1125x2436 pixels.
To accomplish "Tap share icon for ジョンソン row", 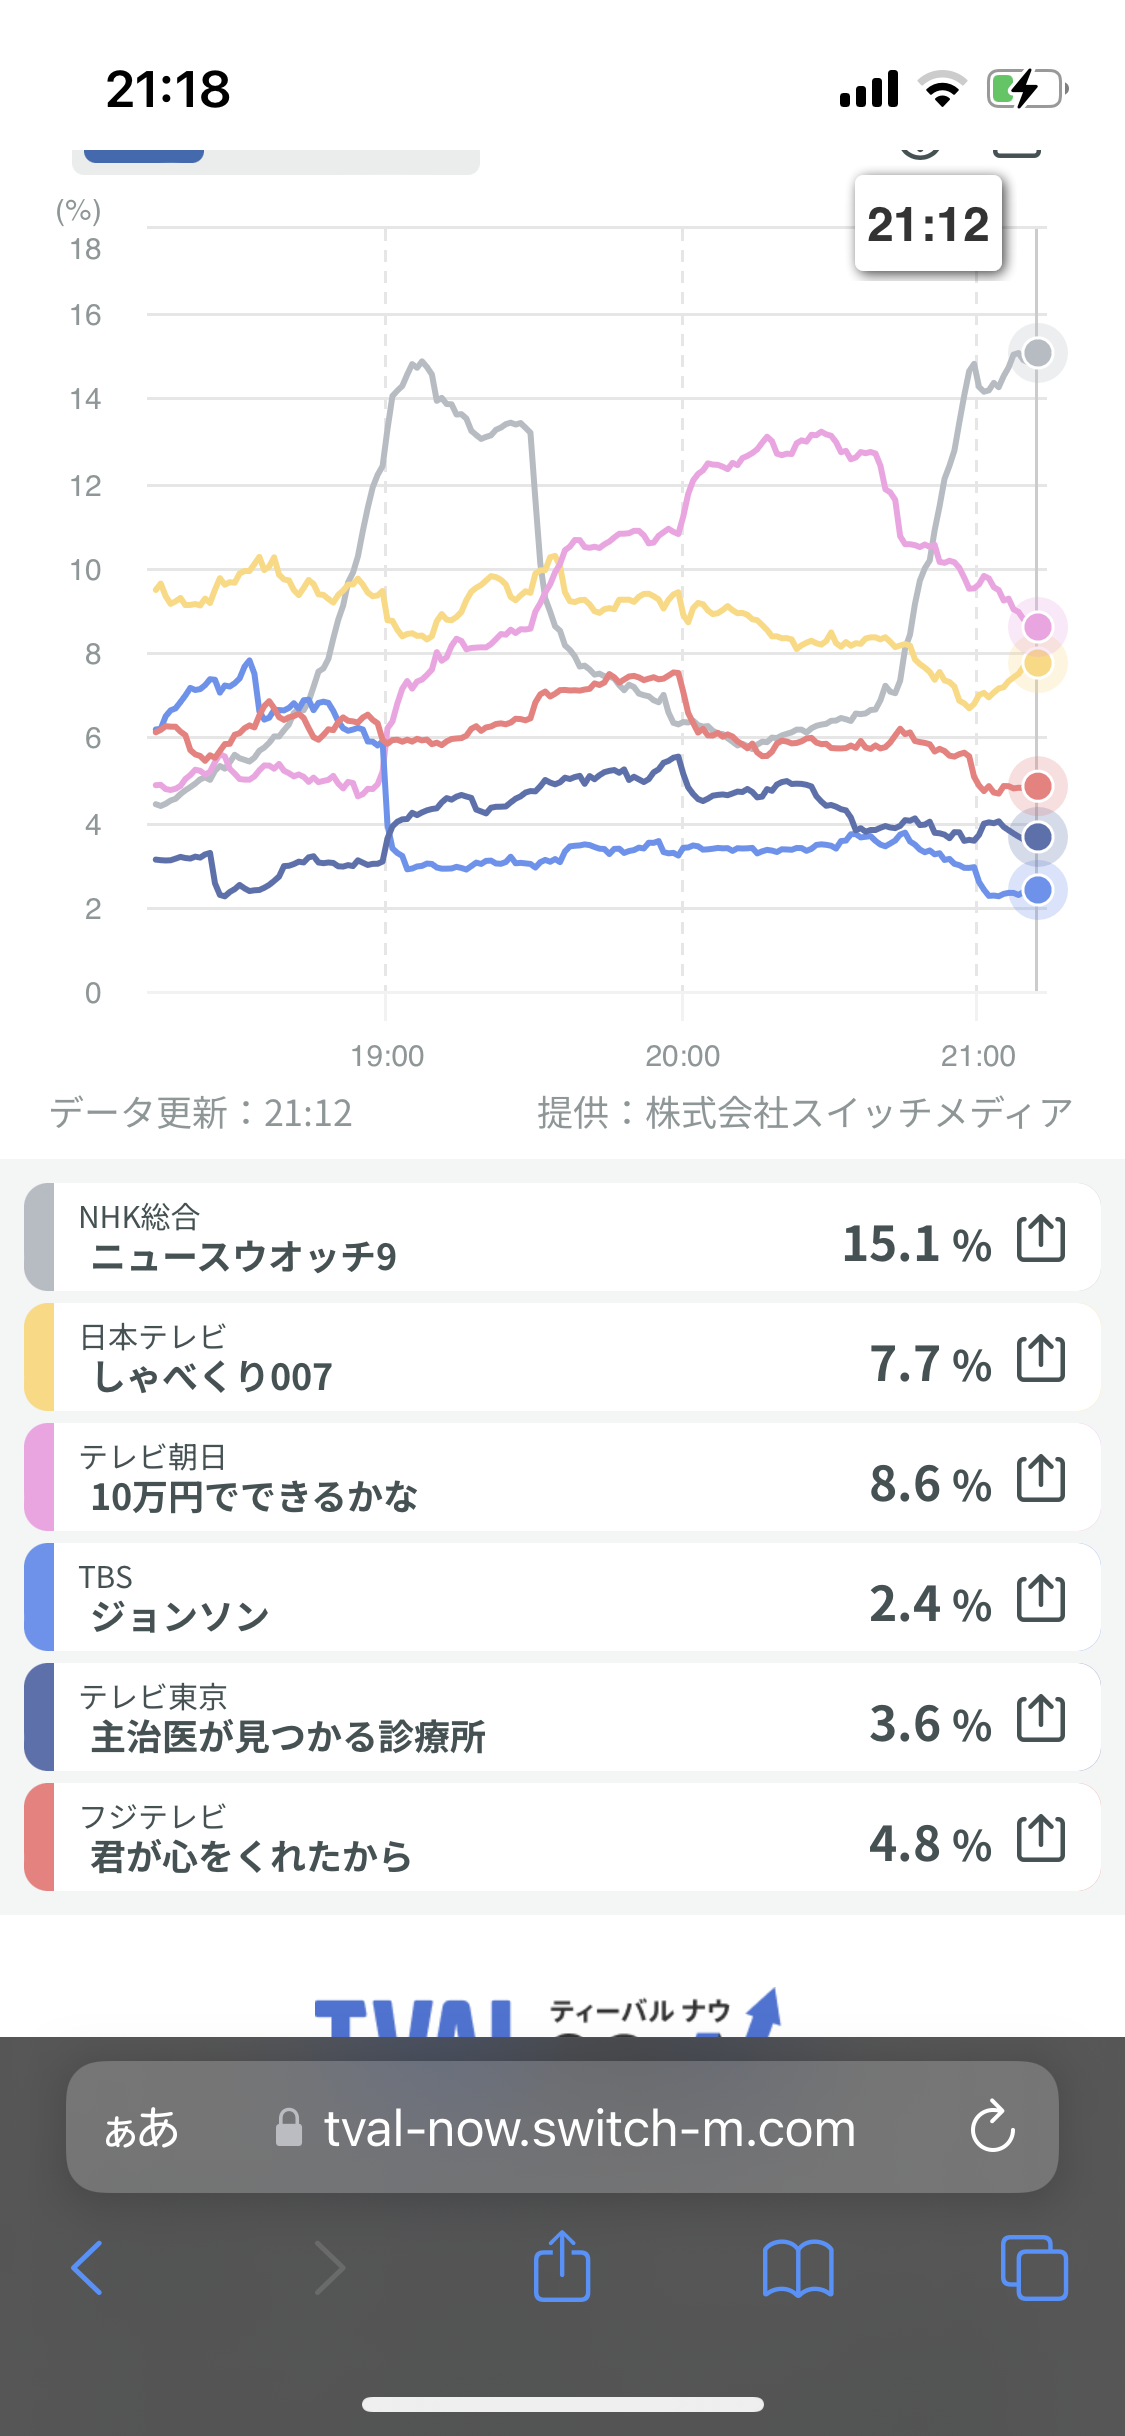I will coord(1041,1599).
